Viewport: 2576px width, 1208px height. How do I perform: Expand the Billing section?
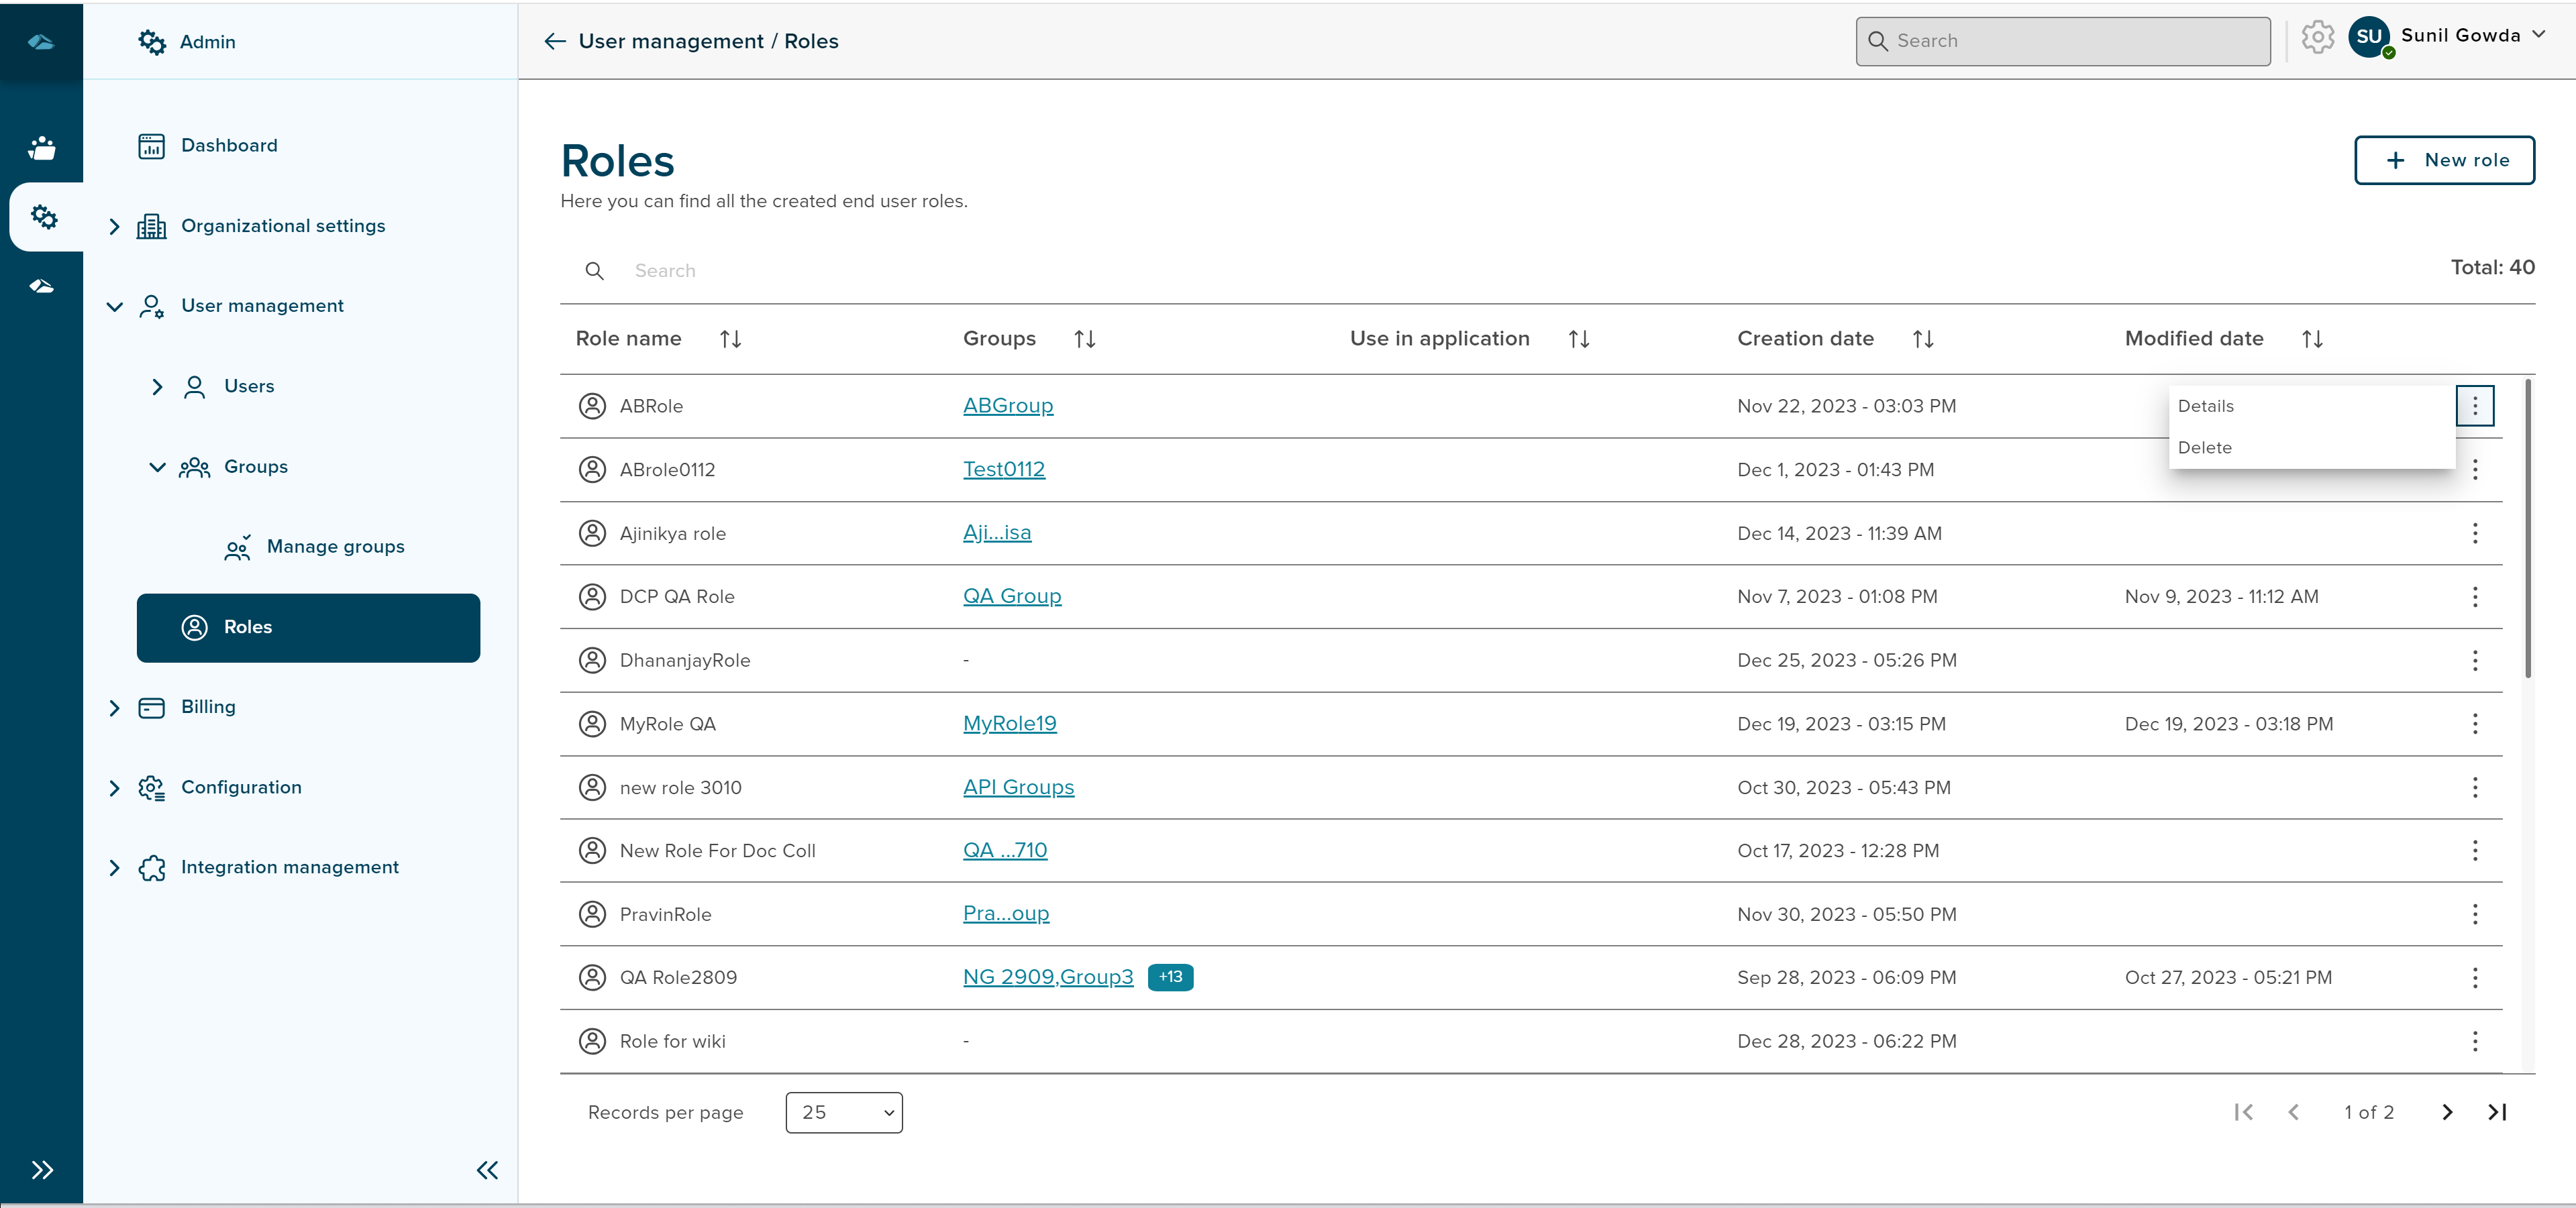point(115,707)
